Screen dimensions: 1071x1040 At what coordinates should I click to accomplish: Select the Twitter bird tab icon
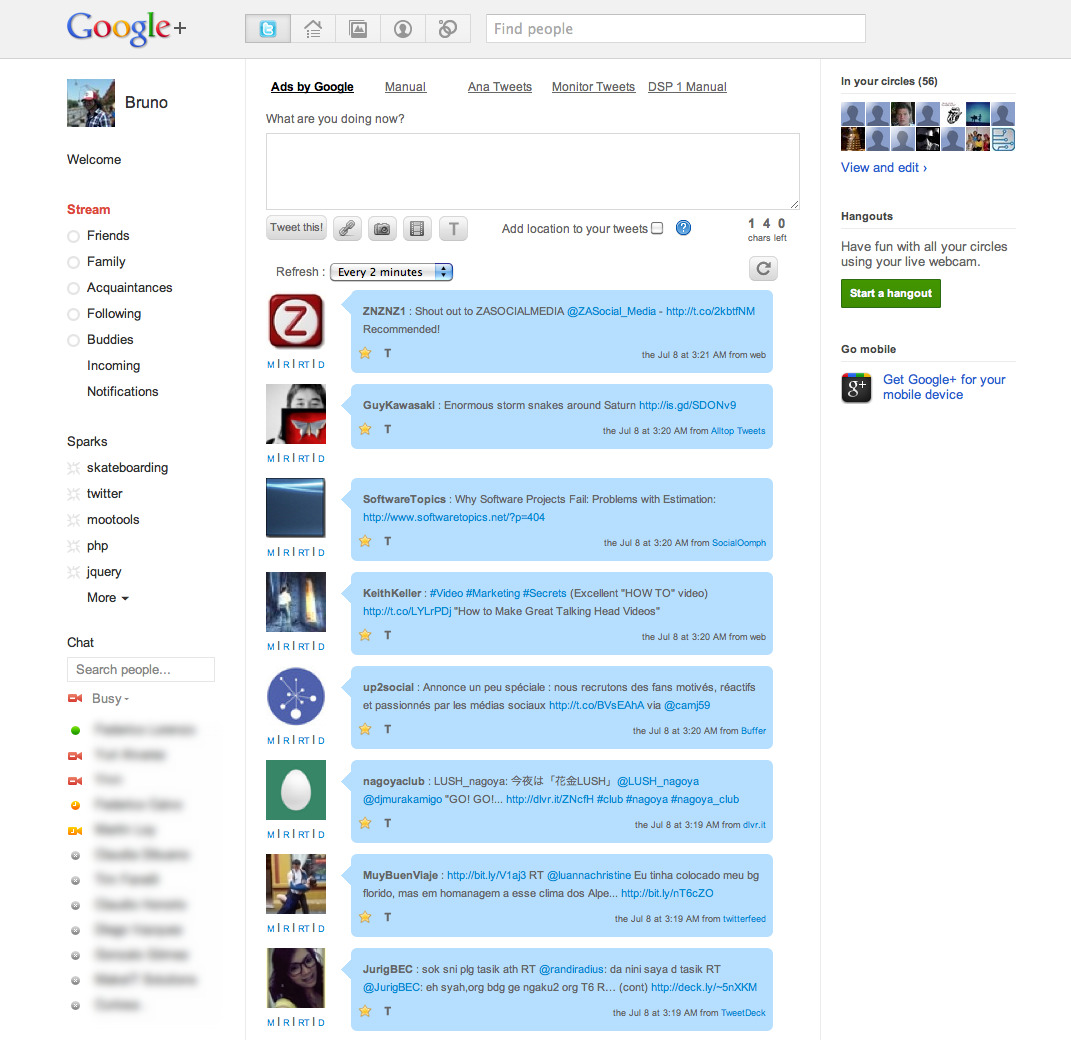tap(267, 28)
